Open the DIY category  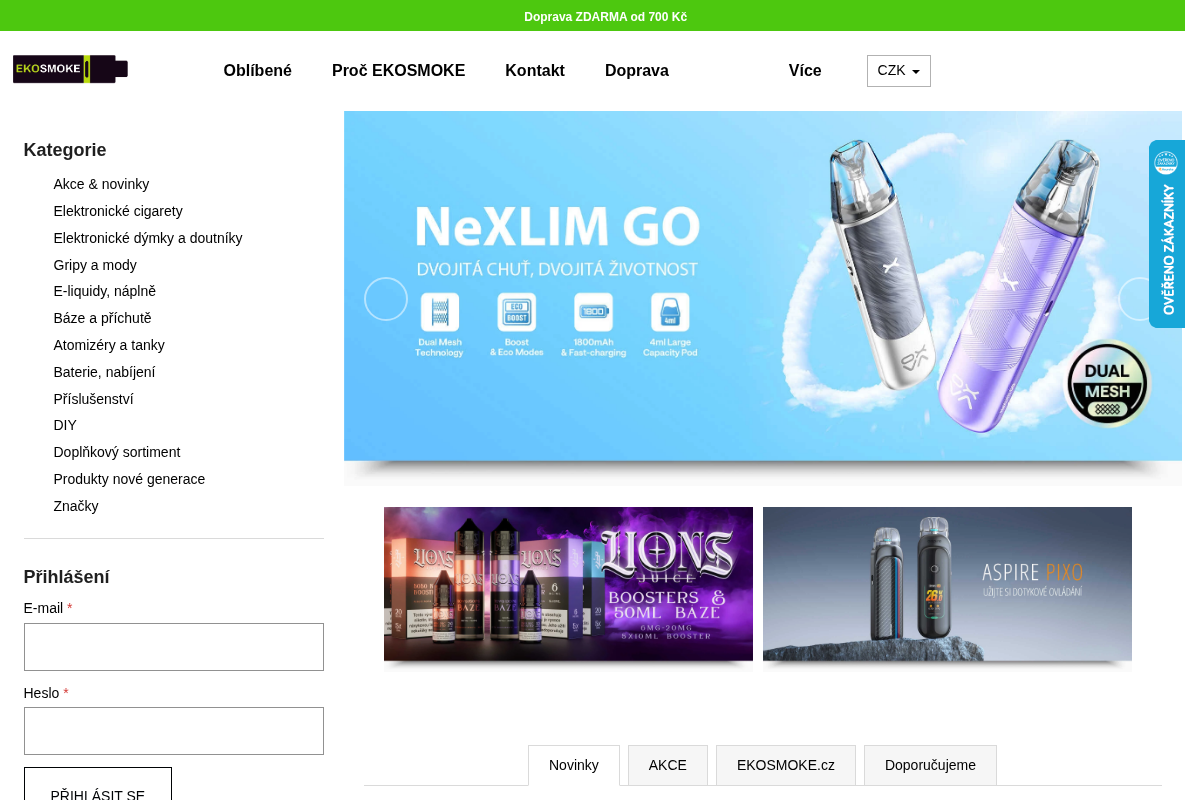(65, 425)
